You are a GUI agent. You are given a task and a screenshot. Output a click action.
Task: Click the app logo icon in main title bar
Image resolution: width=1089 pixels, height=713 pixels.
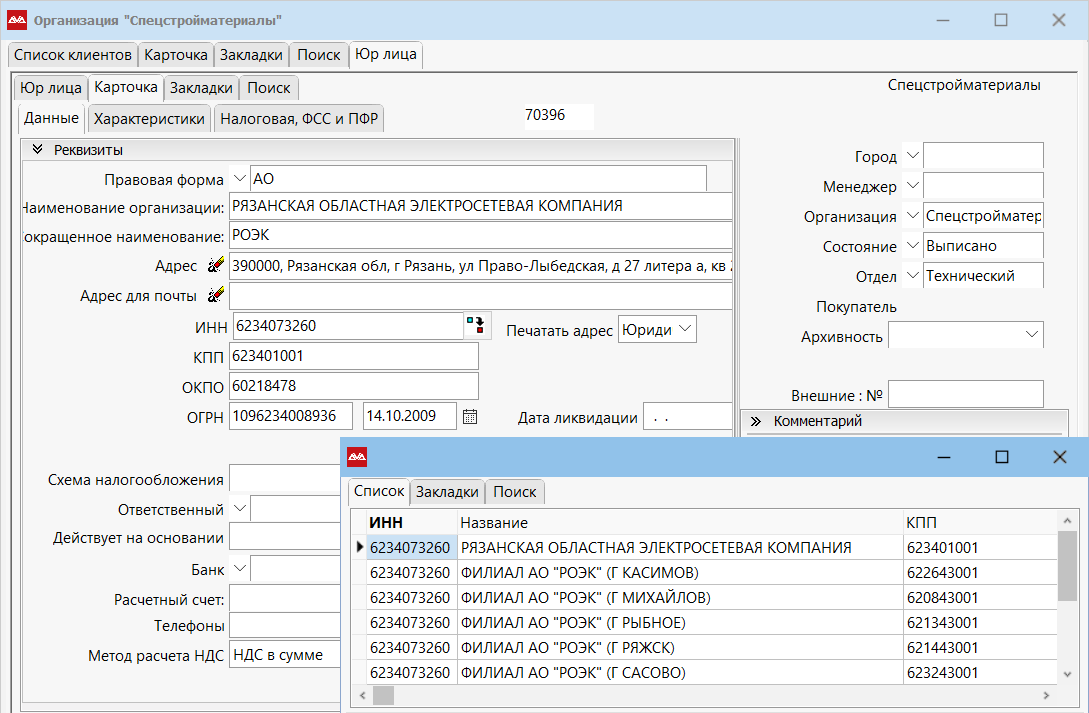click(x=17, y=20)
